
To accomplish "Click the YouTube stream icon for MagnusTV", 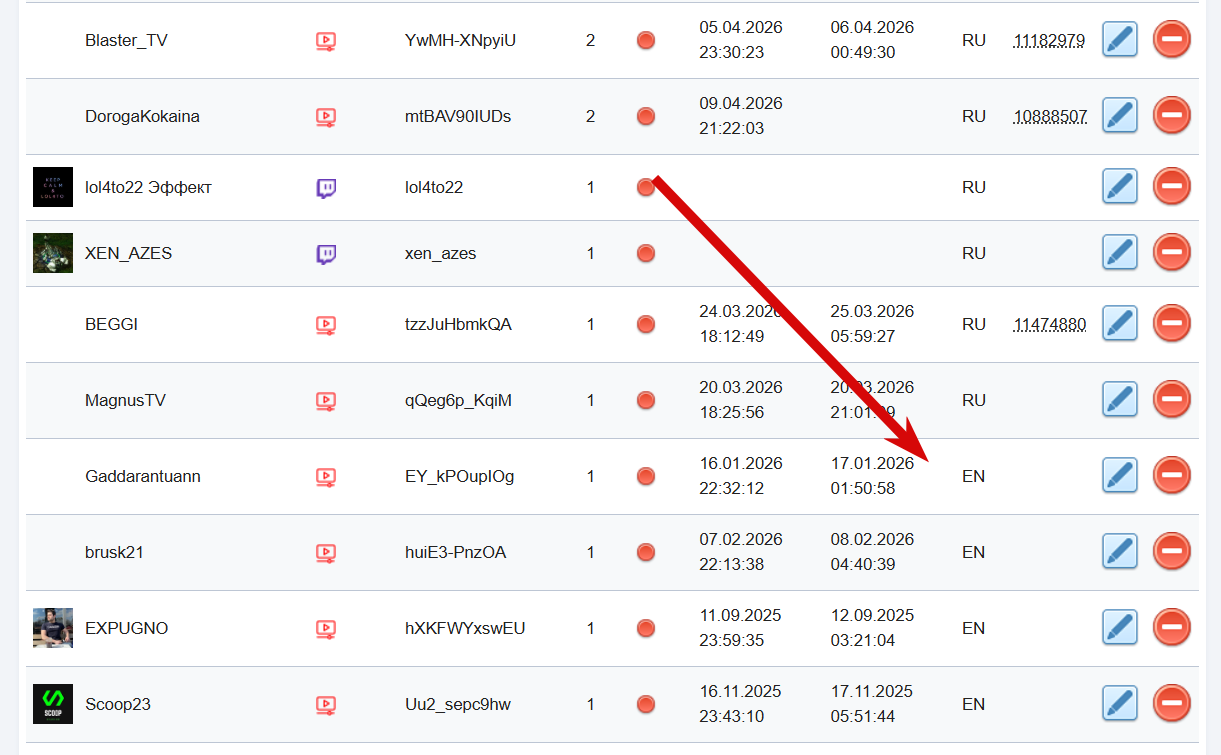I will tap(326, 401).
